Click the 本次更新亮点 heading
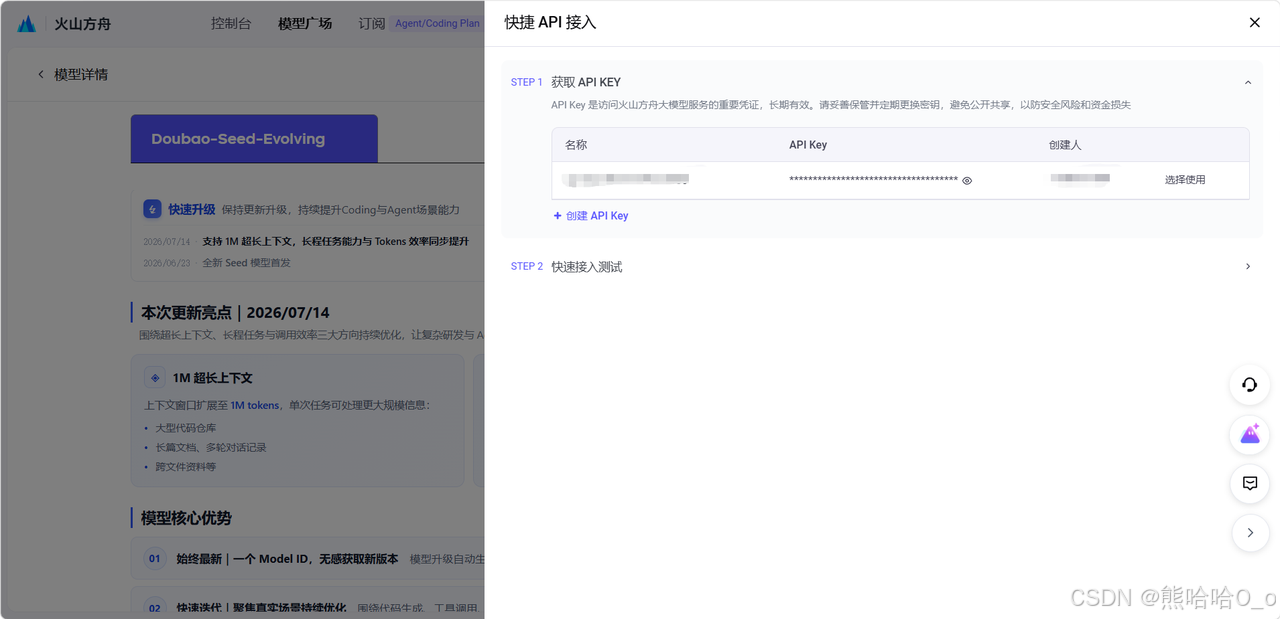Image resolution: width=1280 pixels, height=619 pixels. (x=235, y=312)
